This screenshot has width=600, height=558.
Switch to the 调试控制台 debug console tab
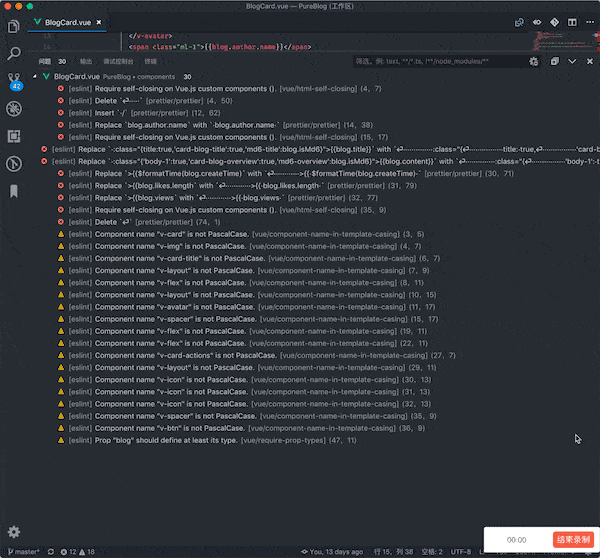118,61
